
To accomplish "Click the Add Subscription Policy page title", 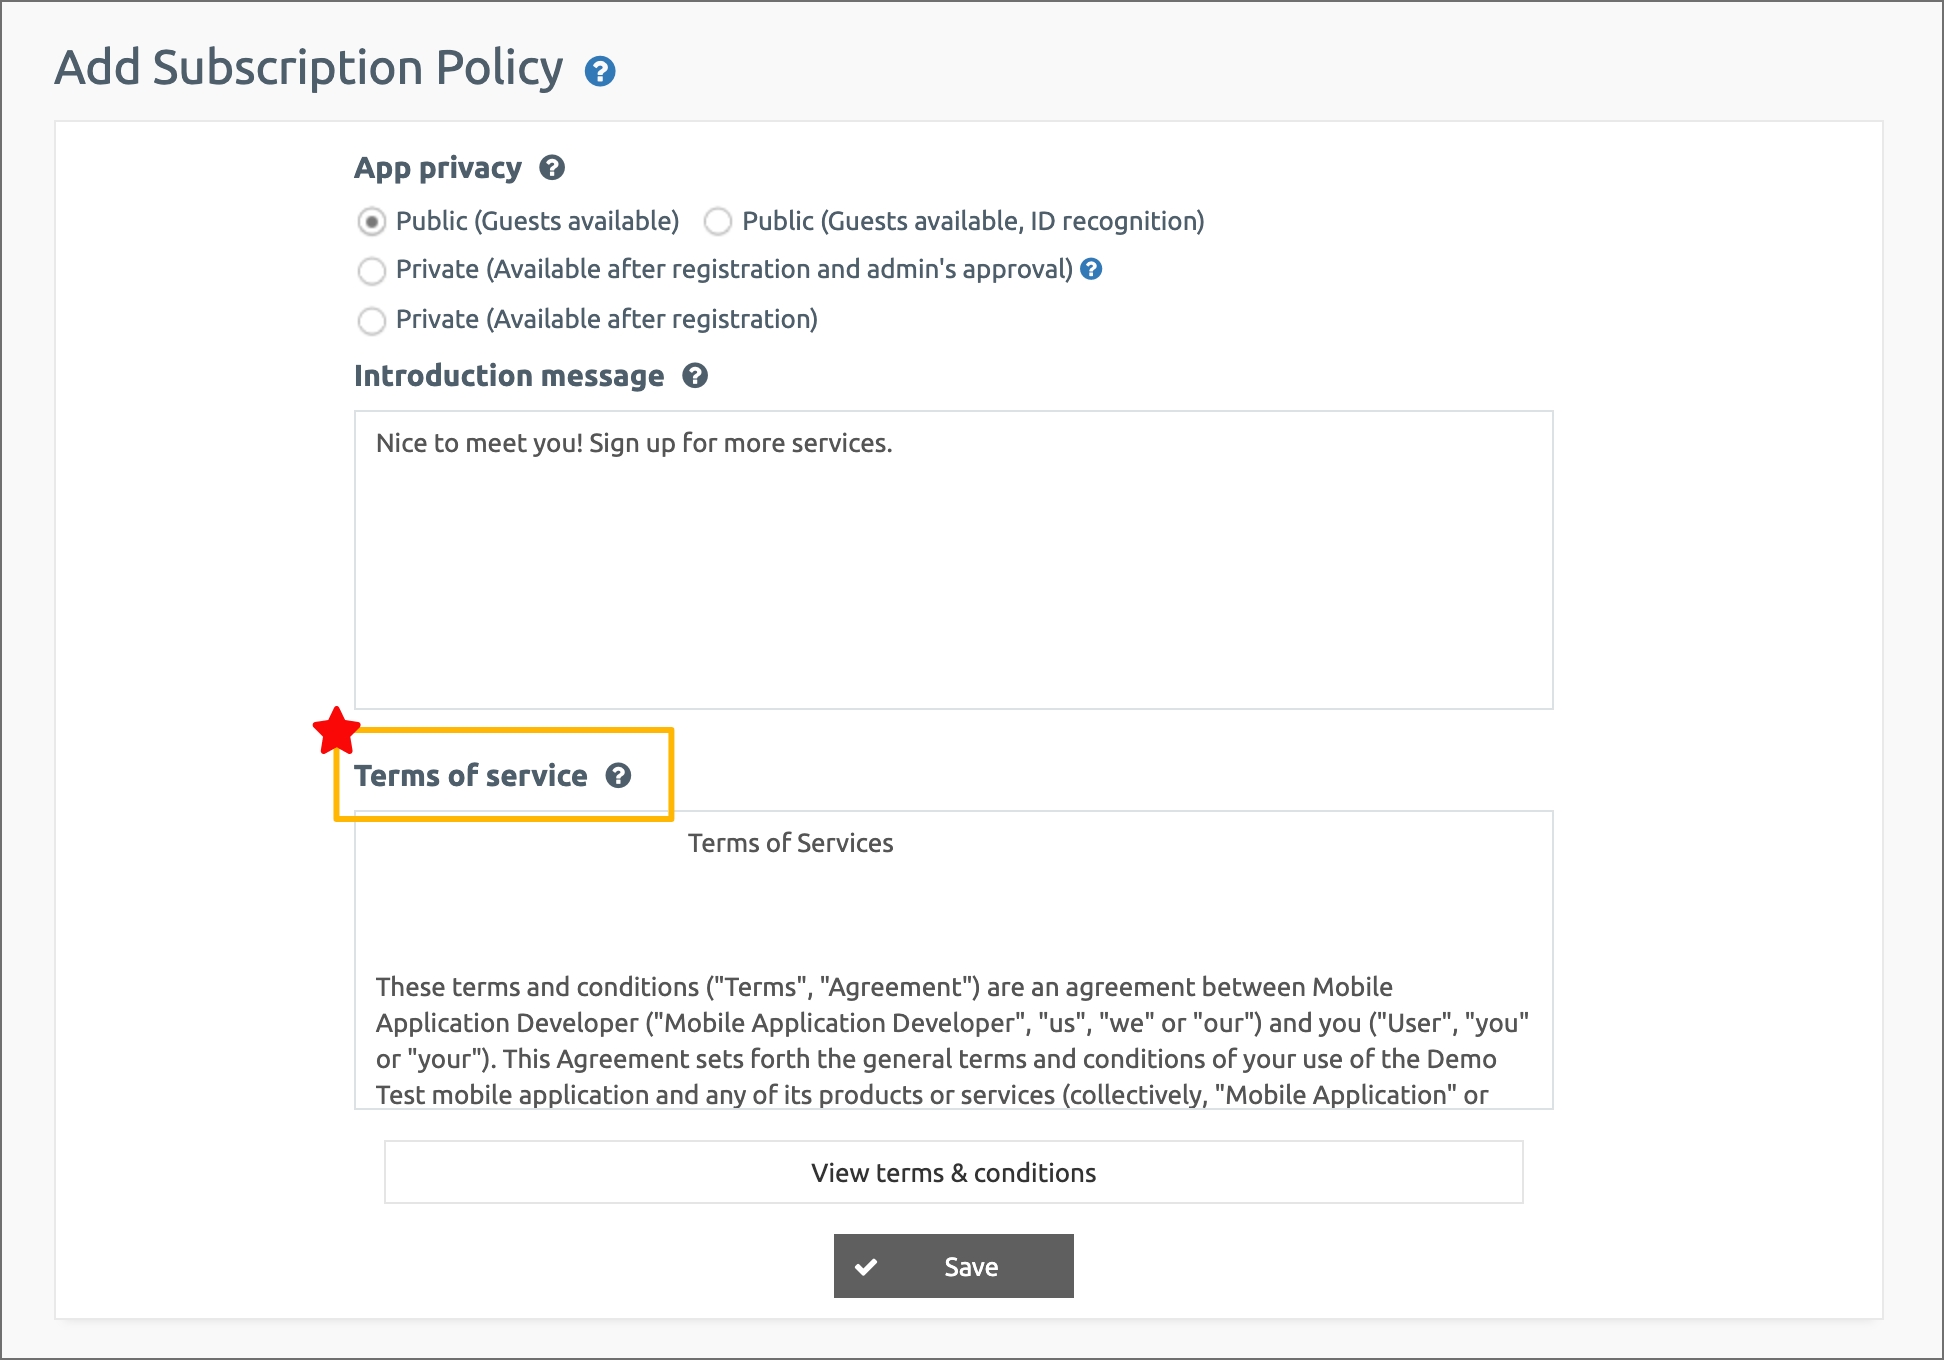I will [x=309, y=68].
